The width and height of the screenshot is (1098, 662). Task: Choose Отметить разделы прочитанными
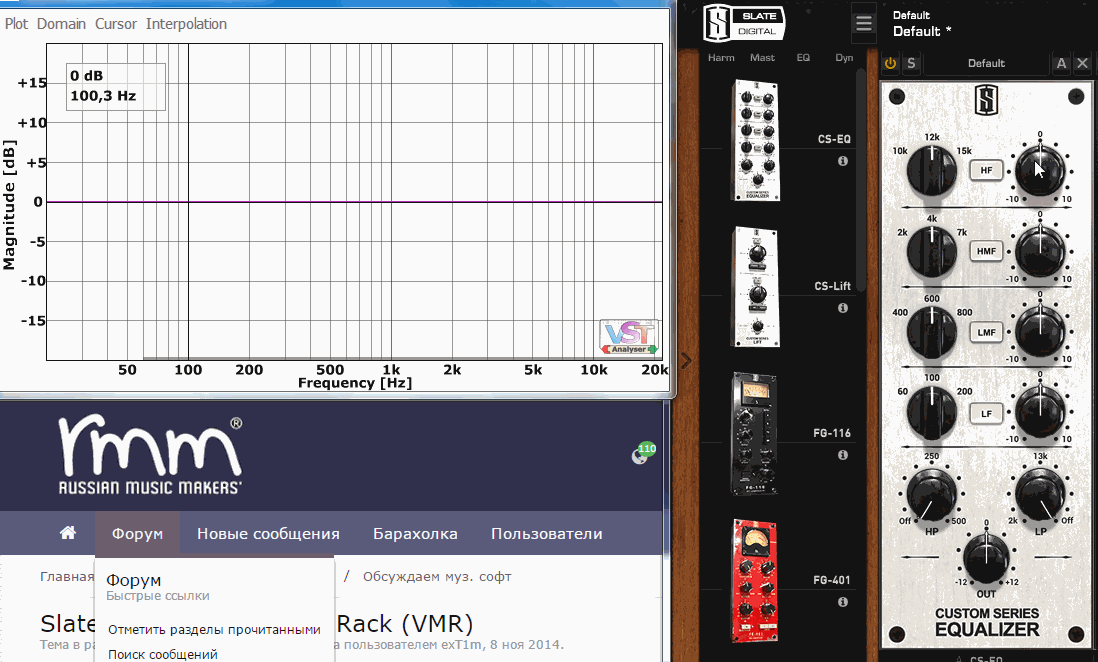coord(214,630)
